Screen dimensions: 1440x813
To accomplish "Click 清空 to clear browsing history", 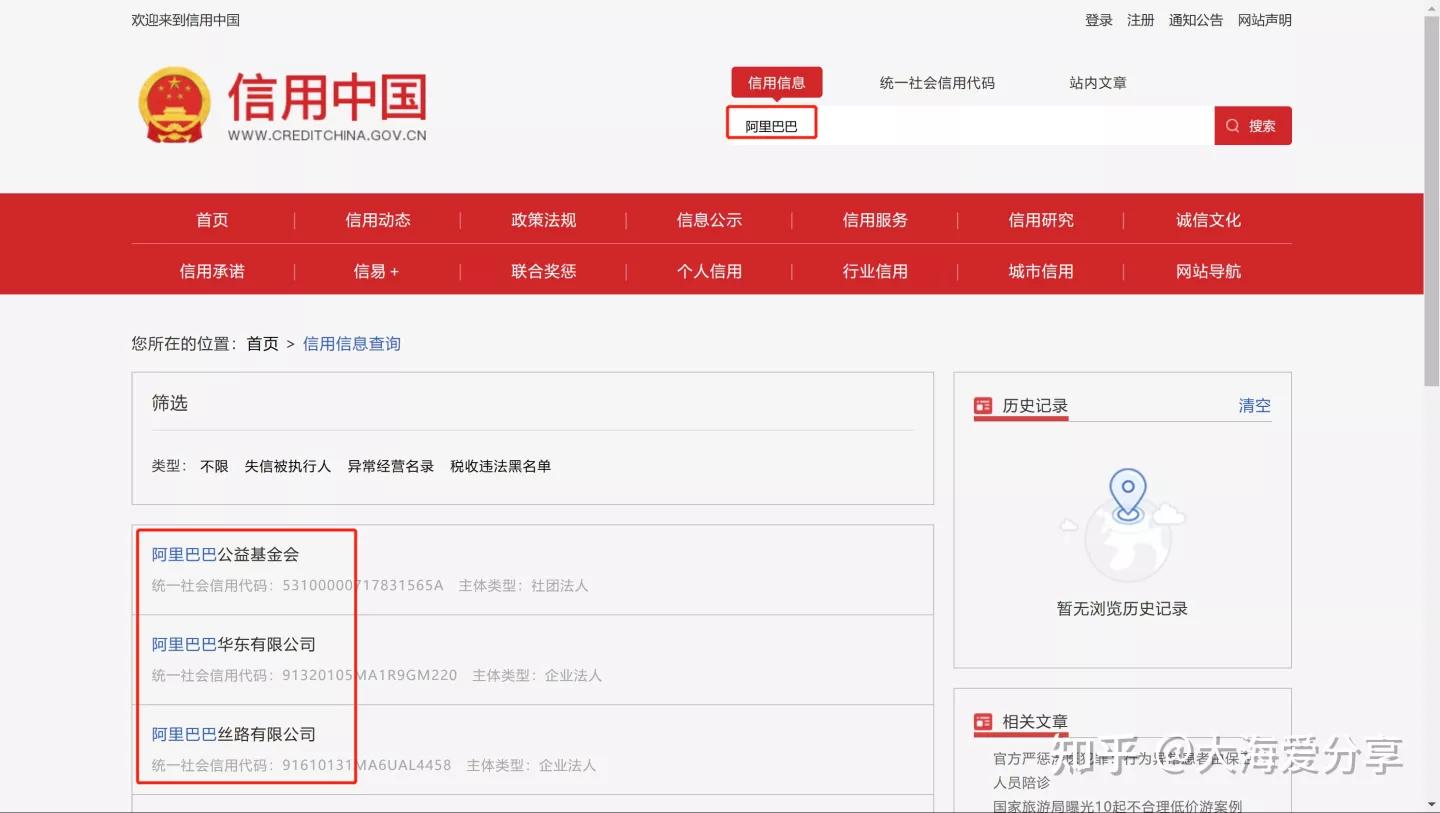I will coord(1254,405).
